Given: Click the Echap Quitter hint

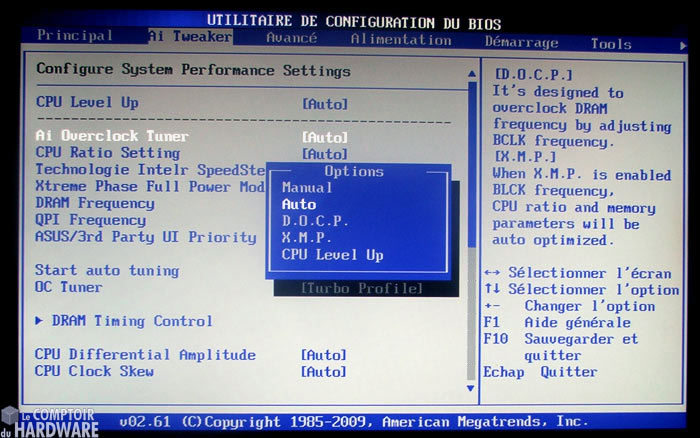Looking at the screenshot, I should pos(540,372).
